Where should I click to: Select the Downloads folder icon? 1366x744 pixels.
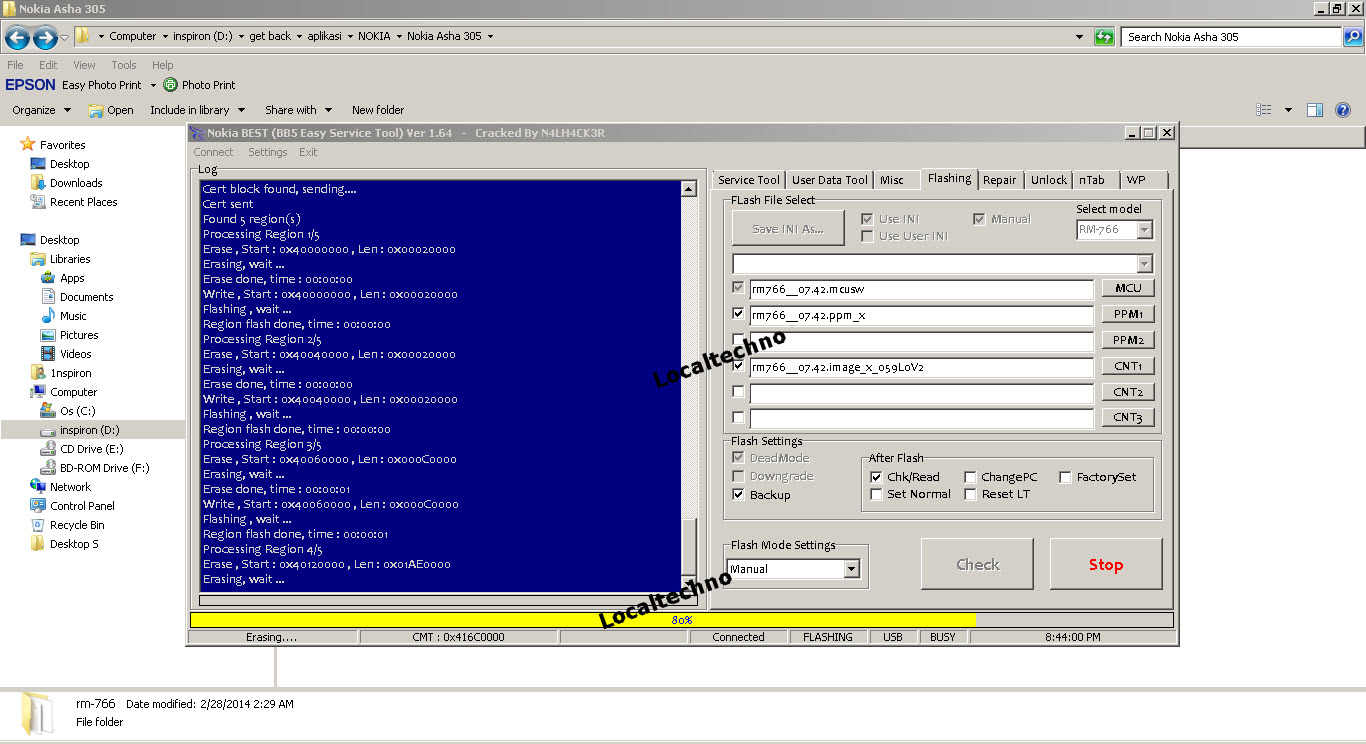tap(38, 183)
